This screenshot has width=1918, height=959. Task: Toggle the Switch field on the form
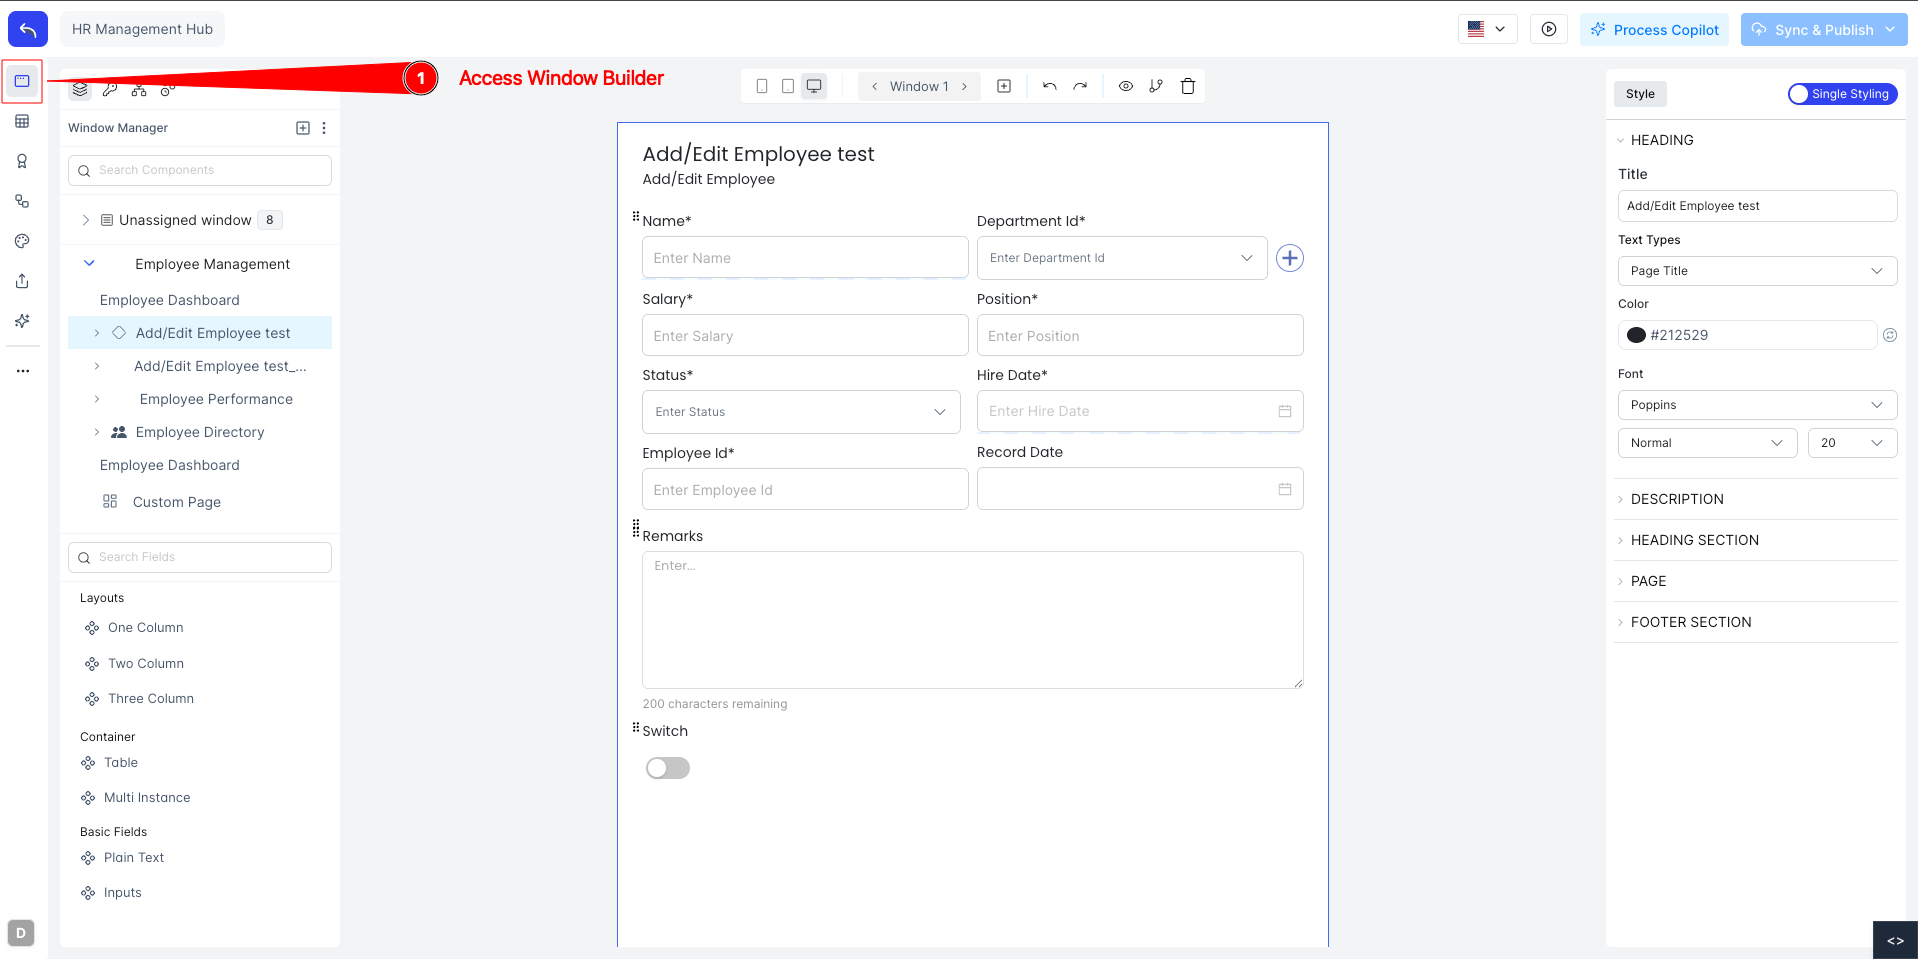pyautogui.click(x=668, y=768)
